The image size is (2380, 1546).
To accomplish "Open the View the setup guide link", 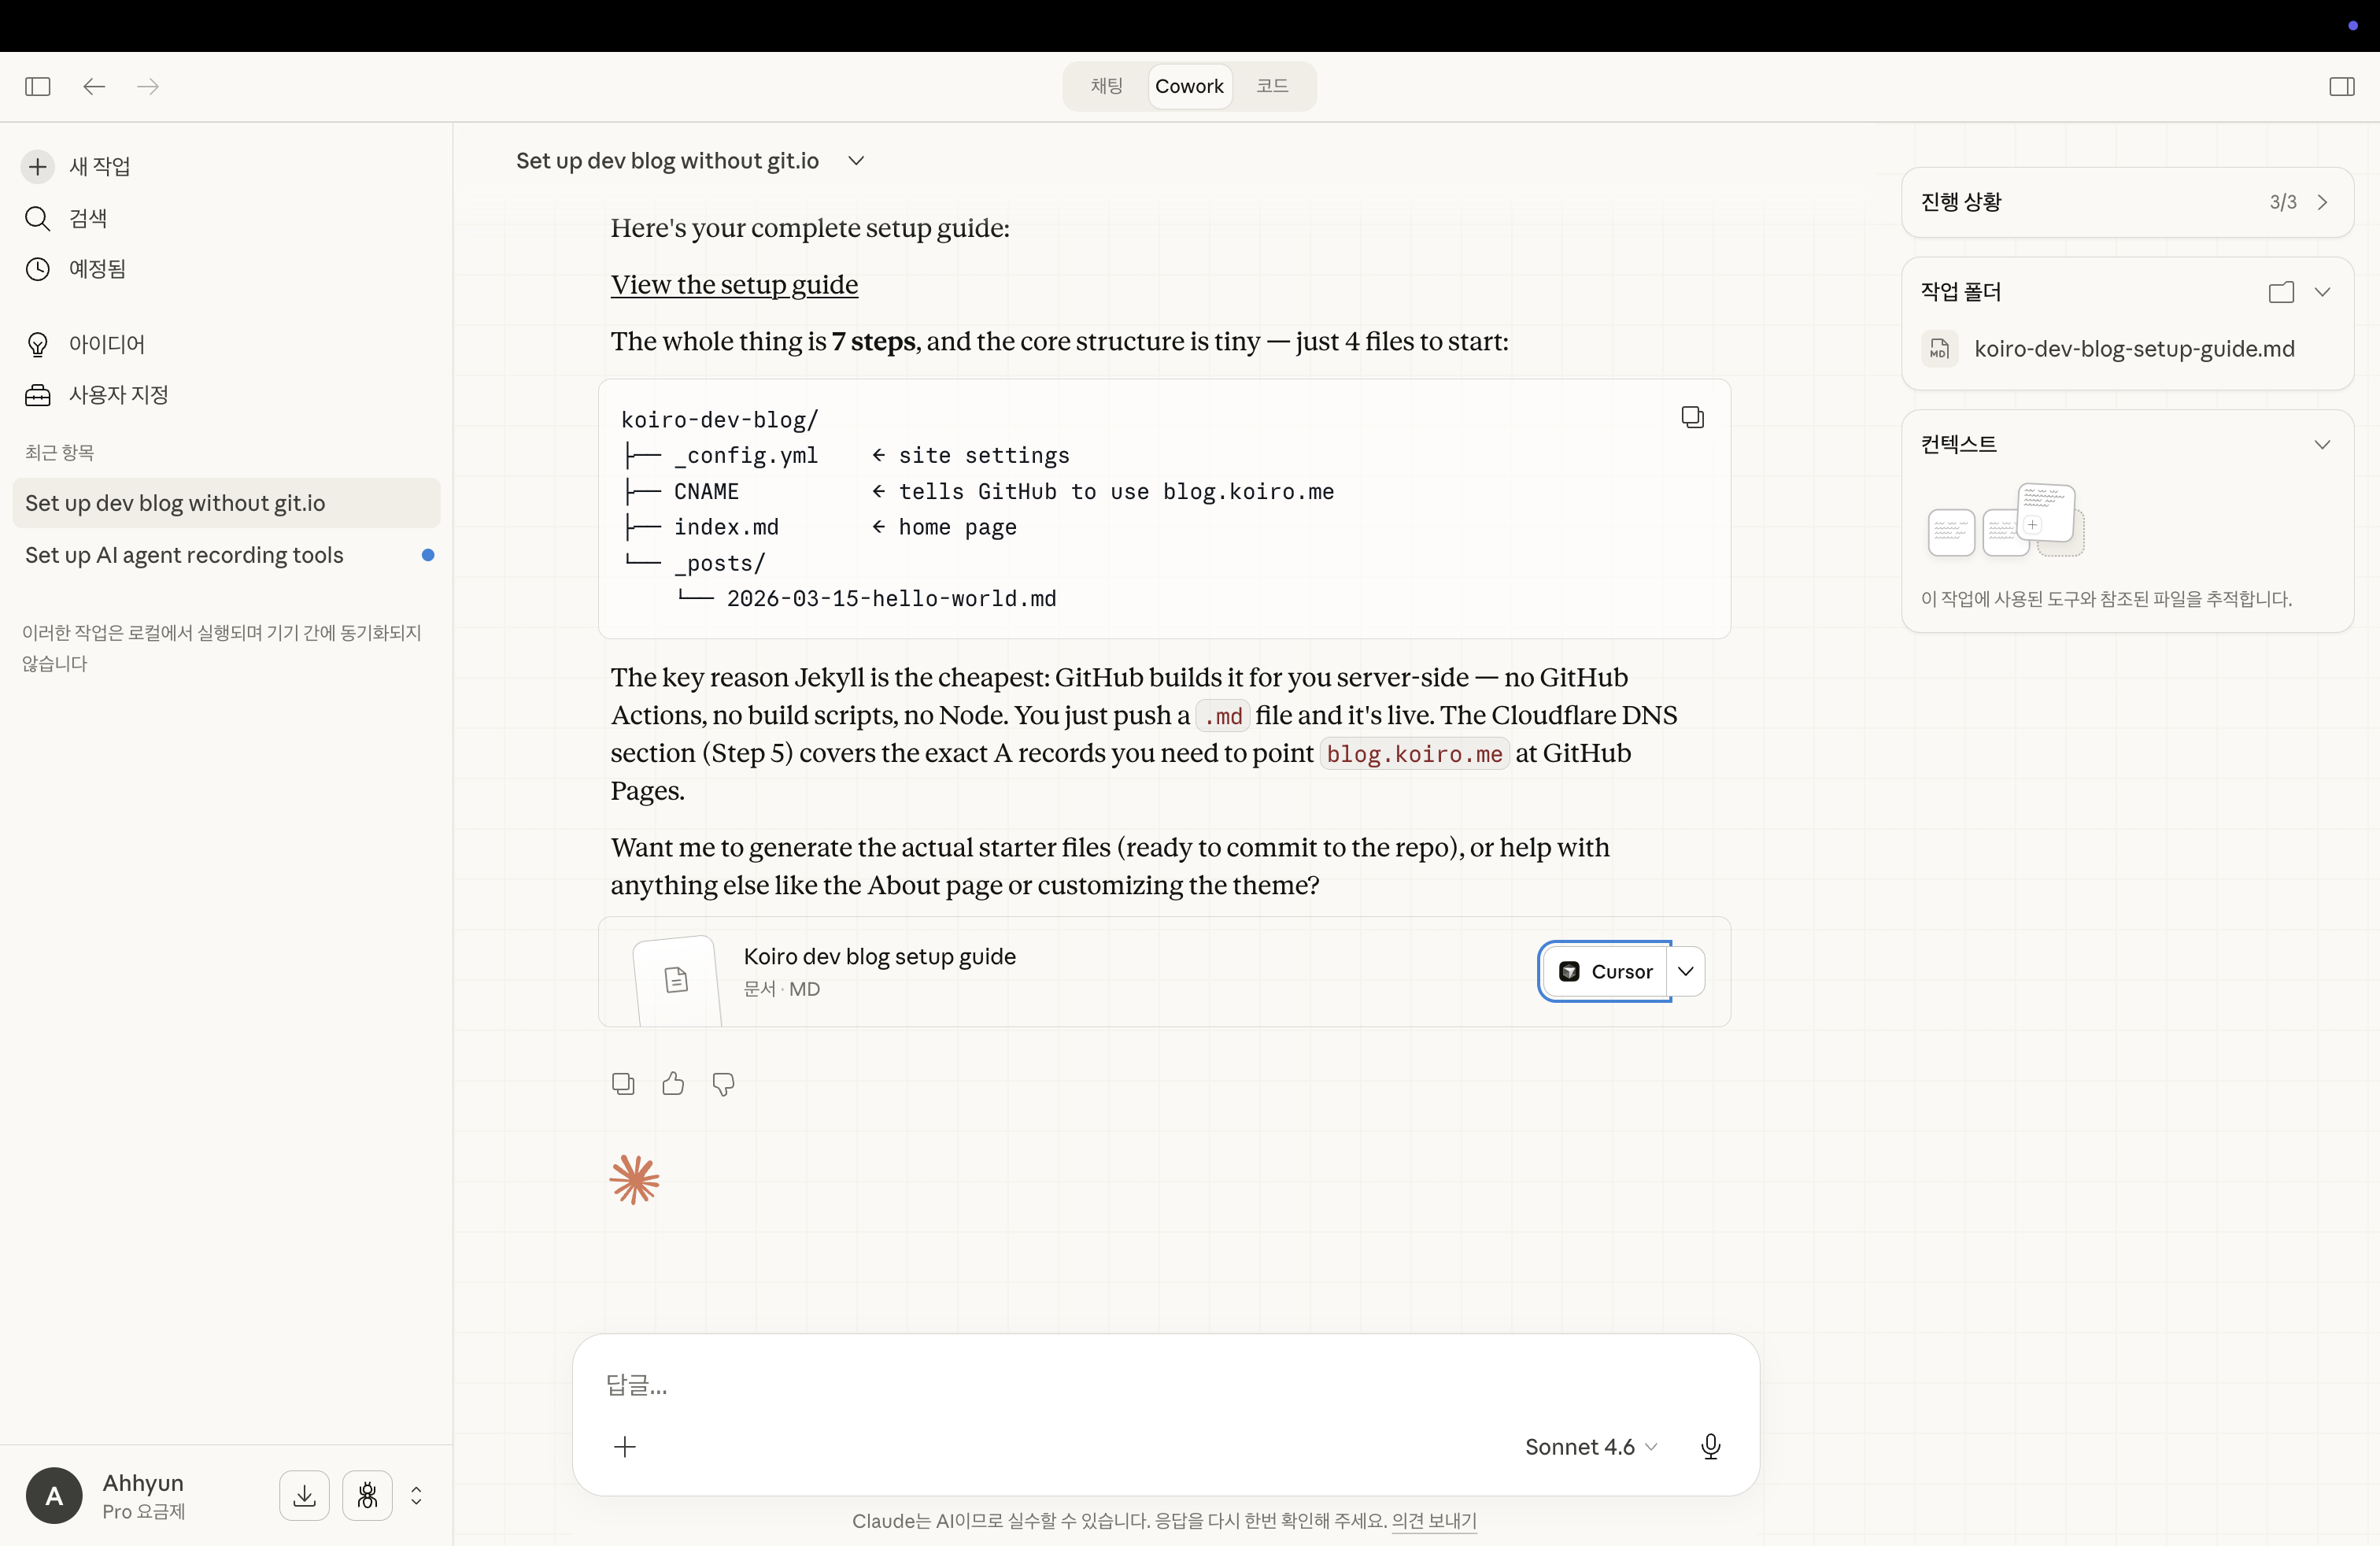I will click(734, 285).
